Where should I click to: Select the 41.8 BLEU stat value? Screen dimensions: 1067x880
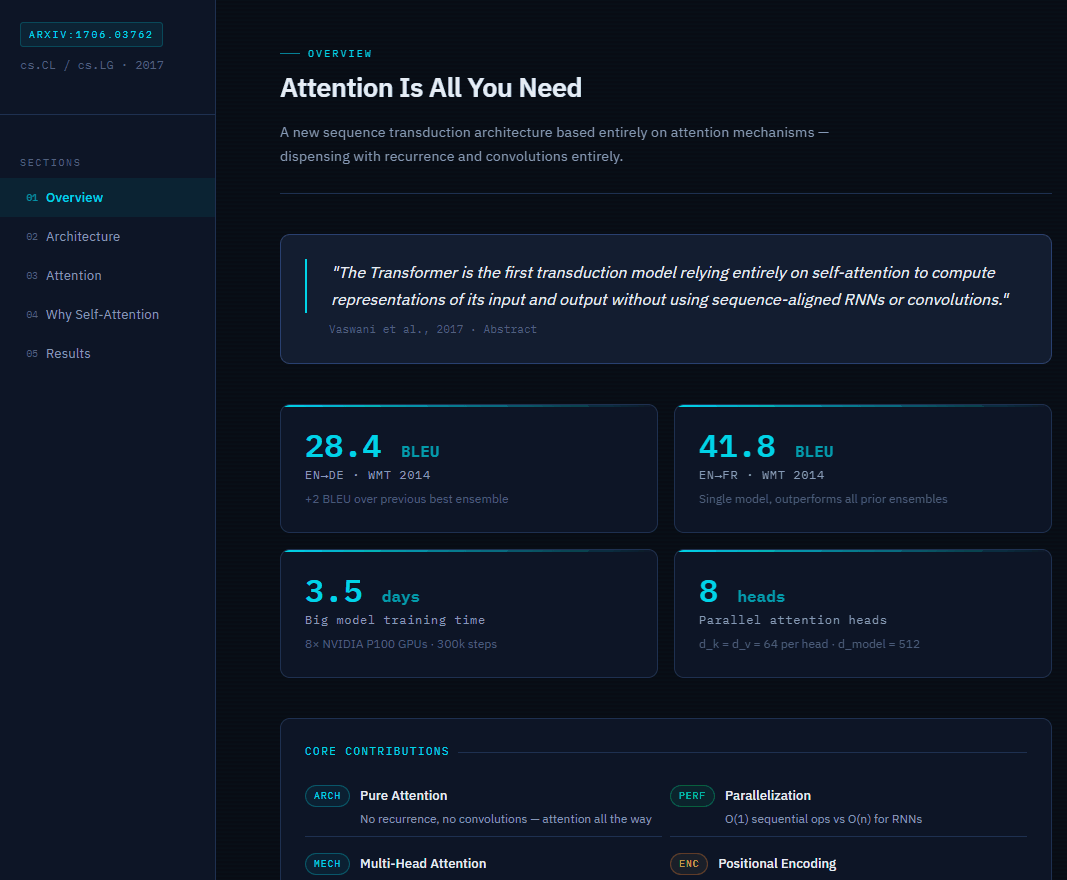pos(766,447)
